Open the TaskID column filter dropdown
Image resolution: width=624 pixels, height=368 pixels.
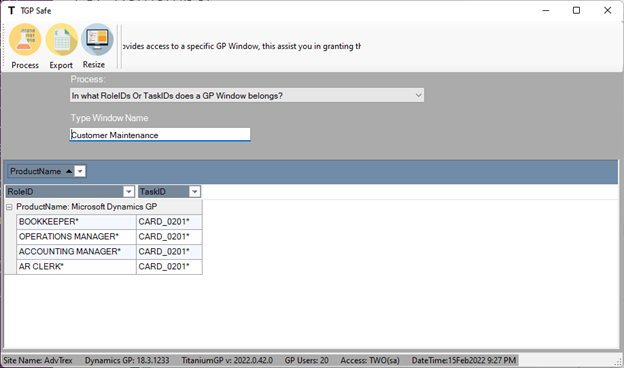195,192
